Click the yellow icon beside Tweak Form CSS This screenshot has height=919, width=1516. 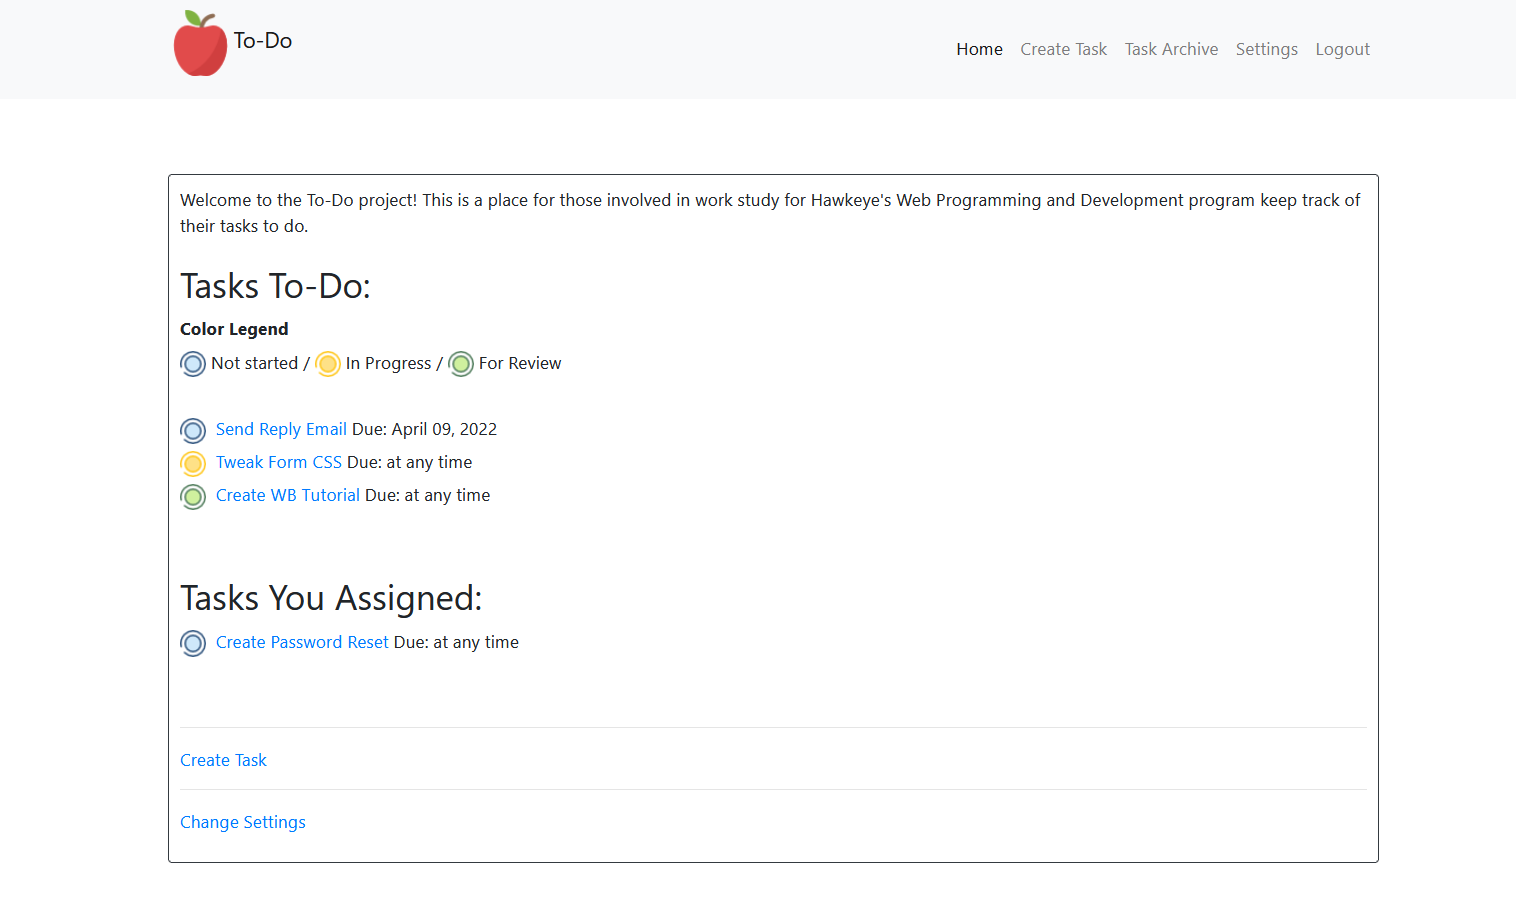[192, 463]
